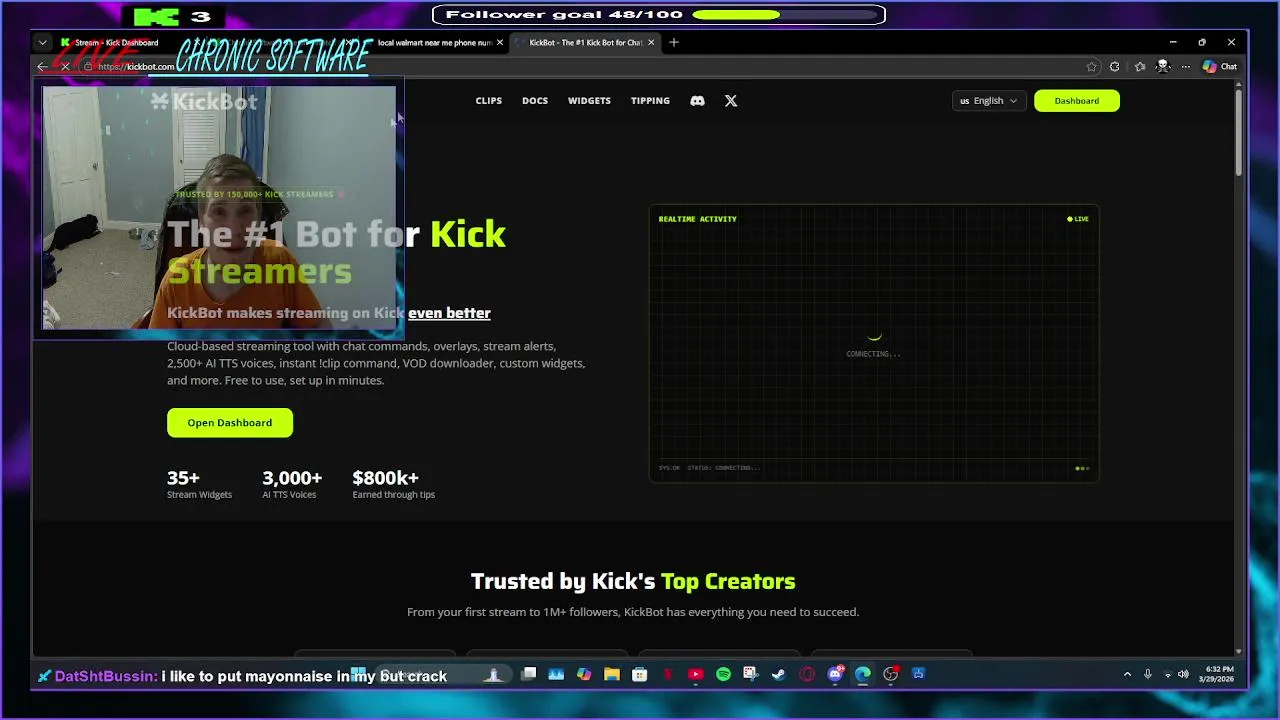
Task: Click 'Trusted by Kick's Top Creators' heading
Action: click(633, 581)
